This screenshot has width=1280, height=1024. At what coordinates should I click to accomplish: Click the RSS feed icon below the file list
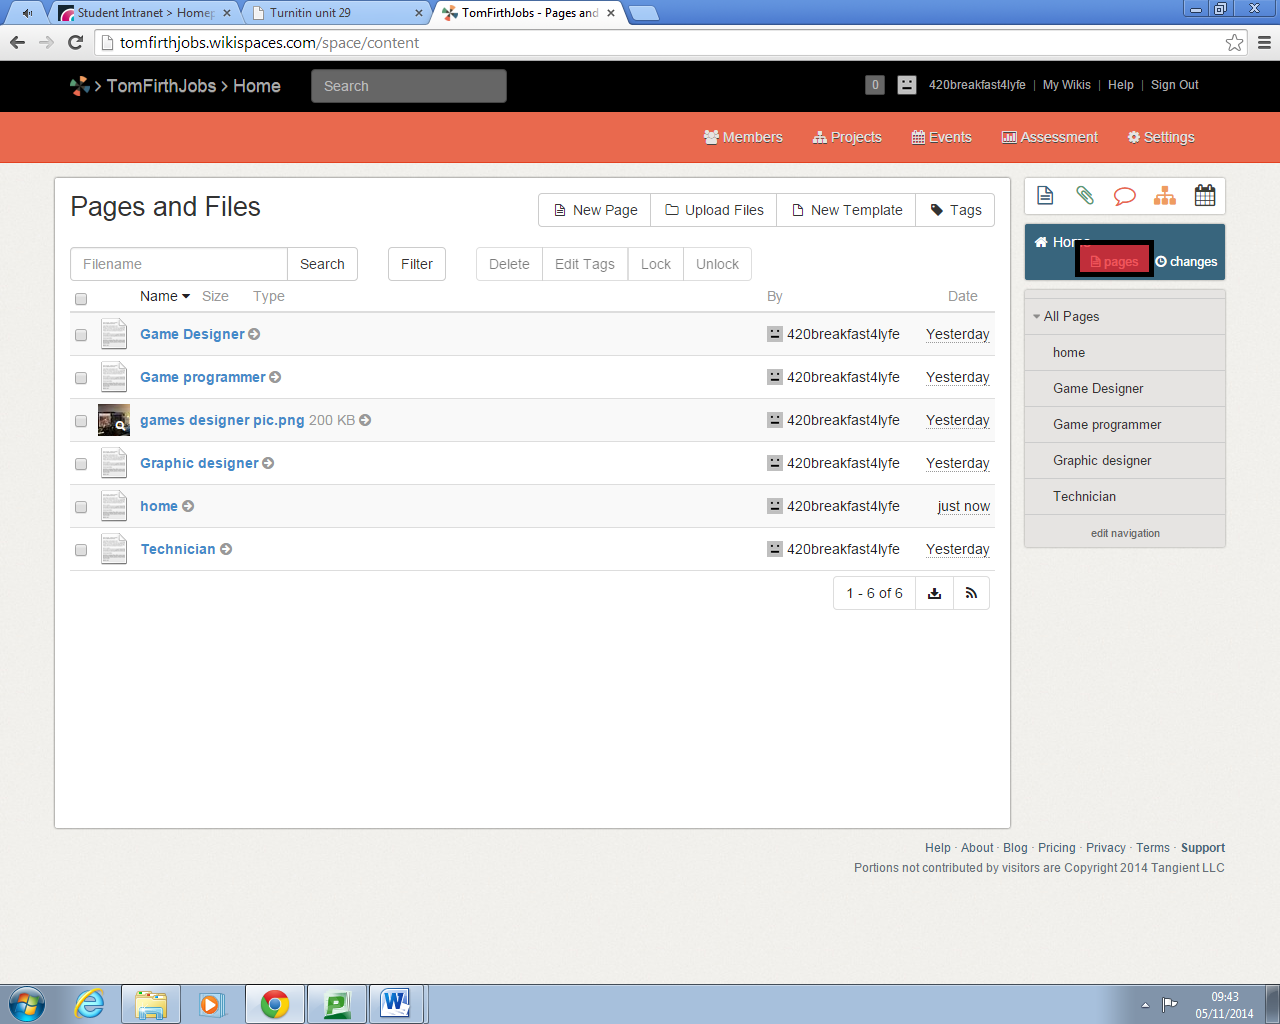point(971,593)
